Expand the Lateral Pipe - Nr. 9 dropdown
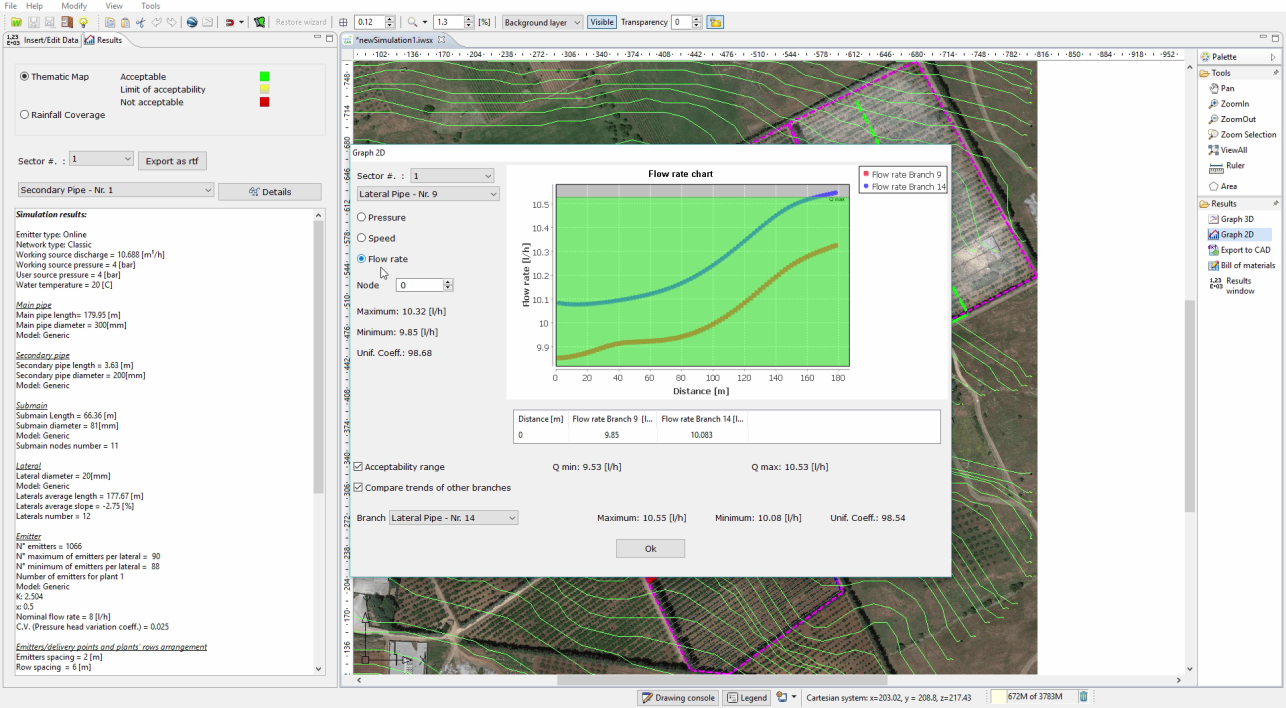Screen dimensions: 1286x708 pyautogui.click(x=427, y=194)
